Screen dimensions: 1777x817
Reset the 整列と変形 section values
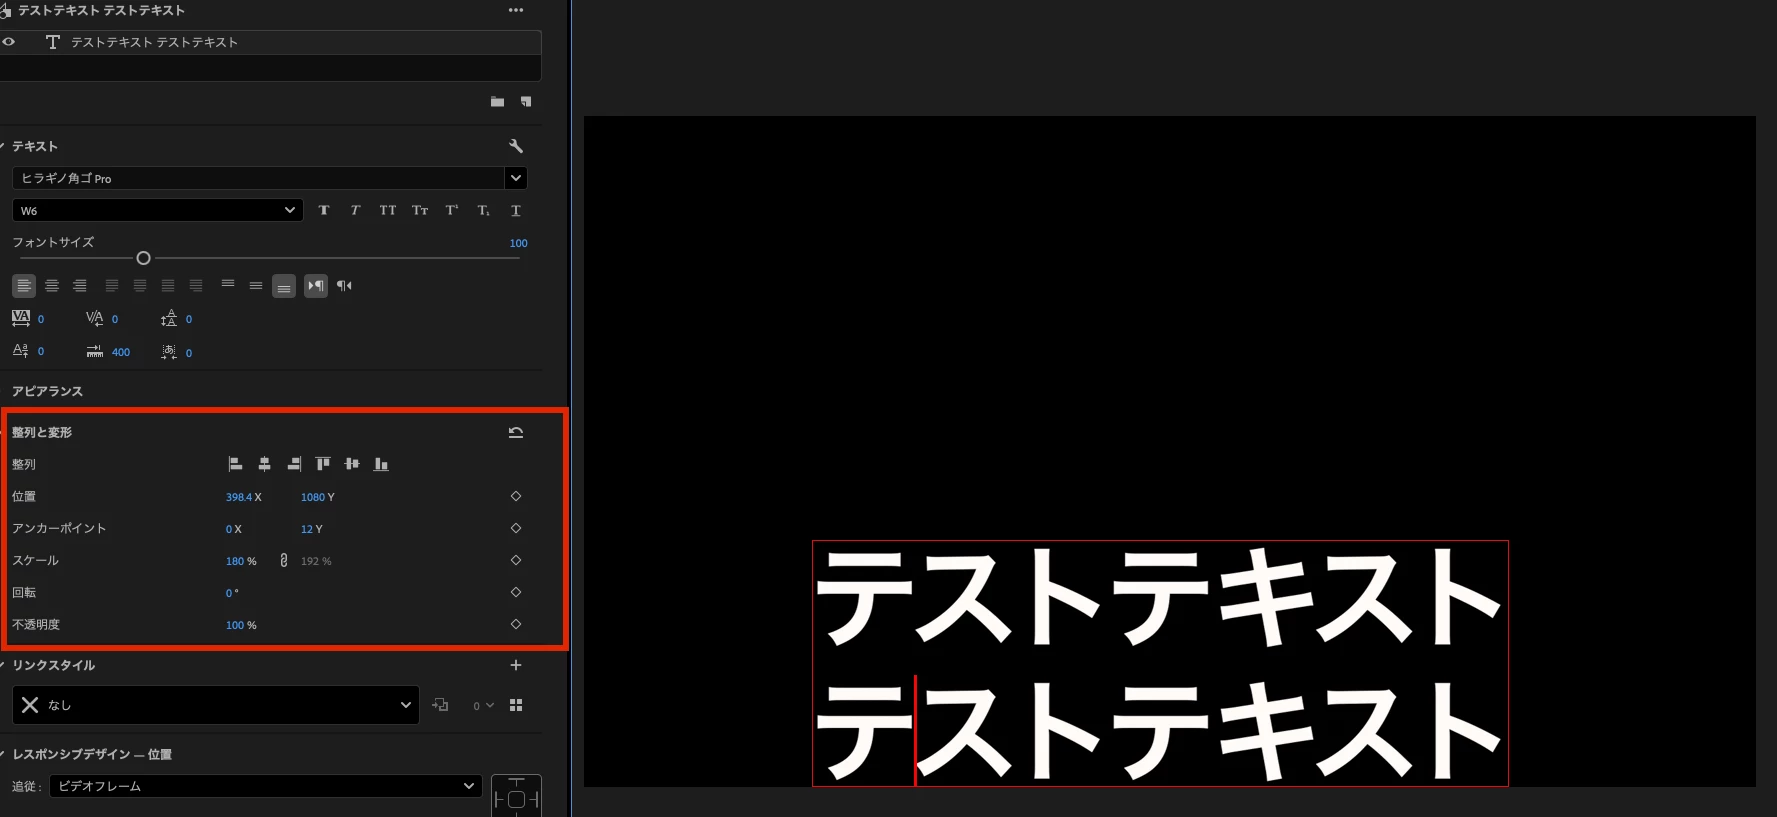[x=516, y=433]
